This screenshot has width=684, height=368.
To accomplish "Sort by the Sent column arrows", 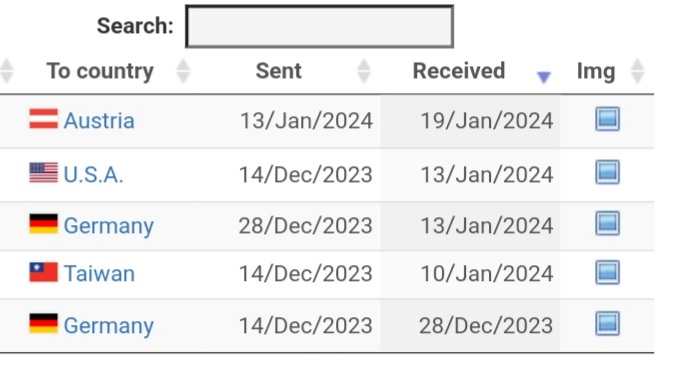I will point(364,71).
